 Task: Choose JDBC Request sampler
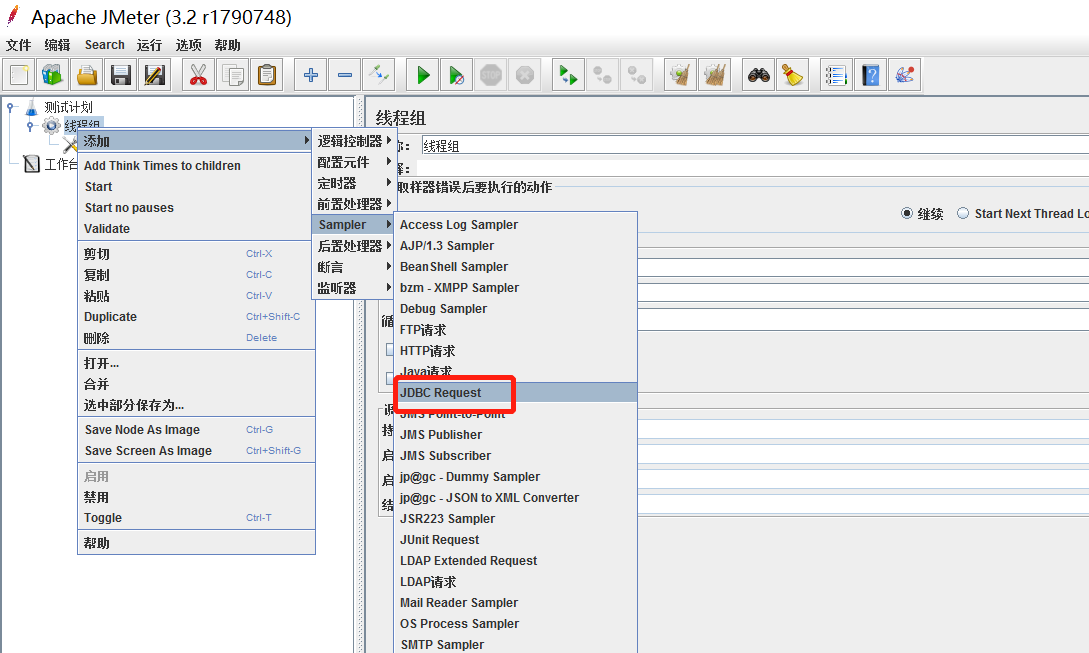515,392
